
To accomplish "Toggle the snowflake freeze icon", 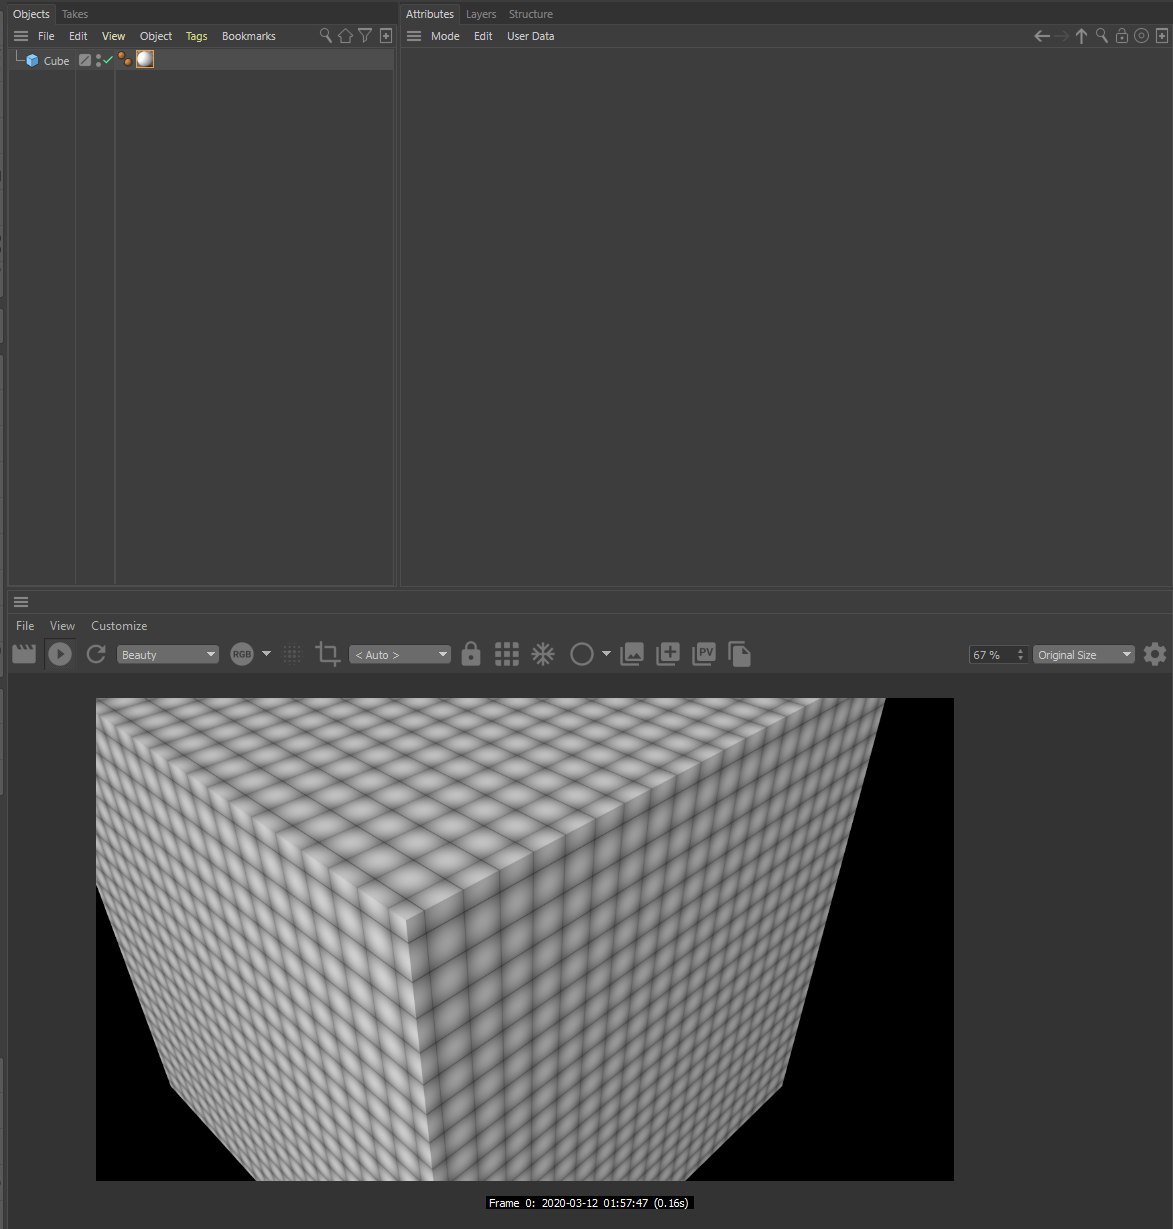I will click(x=543, y=654).
